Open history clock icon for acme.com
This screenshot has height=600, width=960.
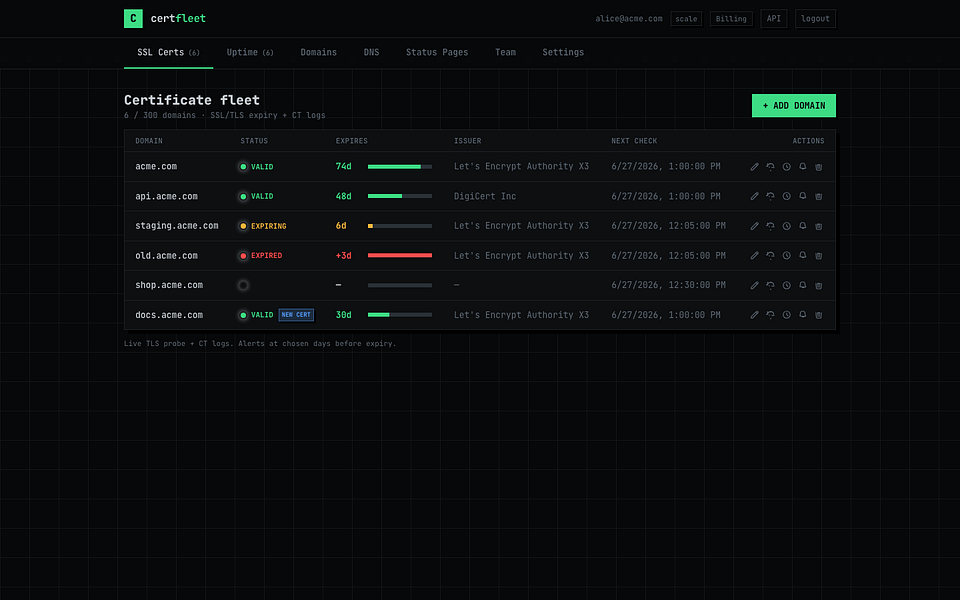787,167
